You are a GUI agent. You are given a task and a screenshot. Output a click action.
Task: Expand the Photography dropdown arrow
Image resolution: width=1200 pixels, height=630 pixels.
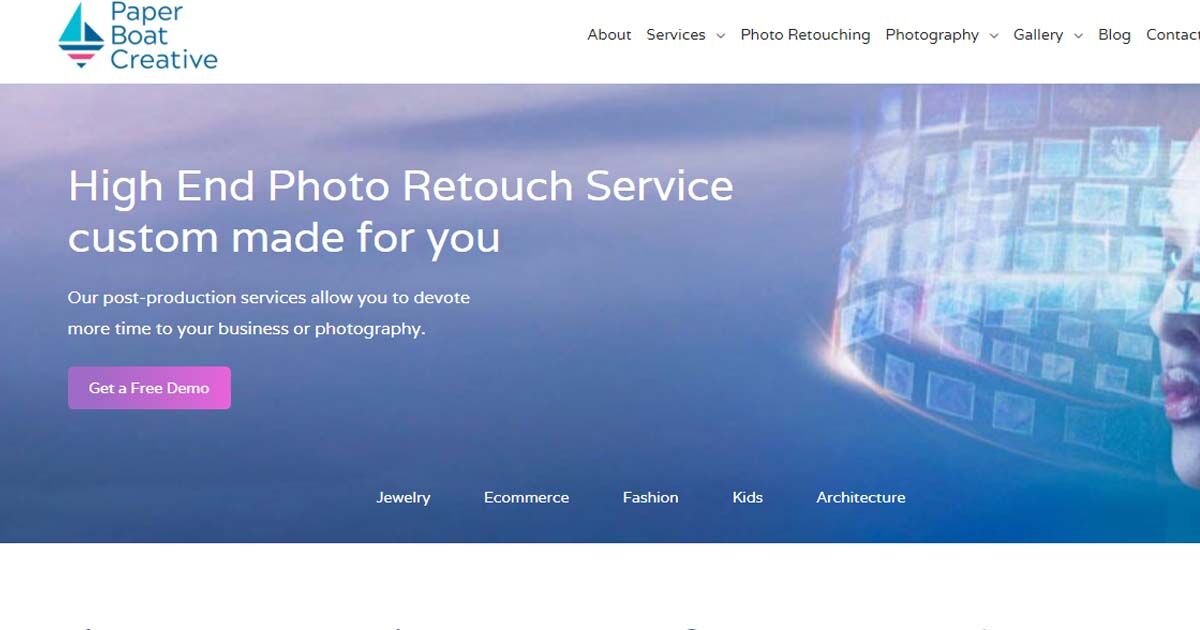(x=993, y=36)
